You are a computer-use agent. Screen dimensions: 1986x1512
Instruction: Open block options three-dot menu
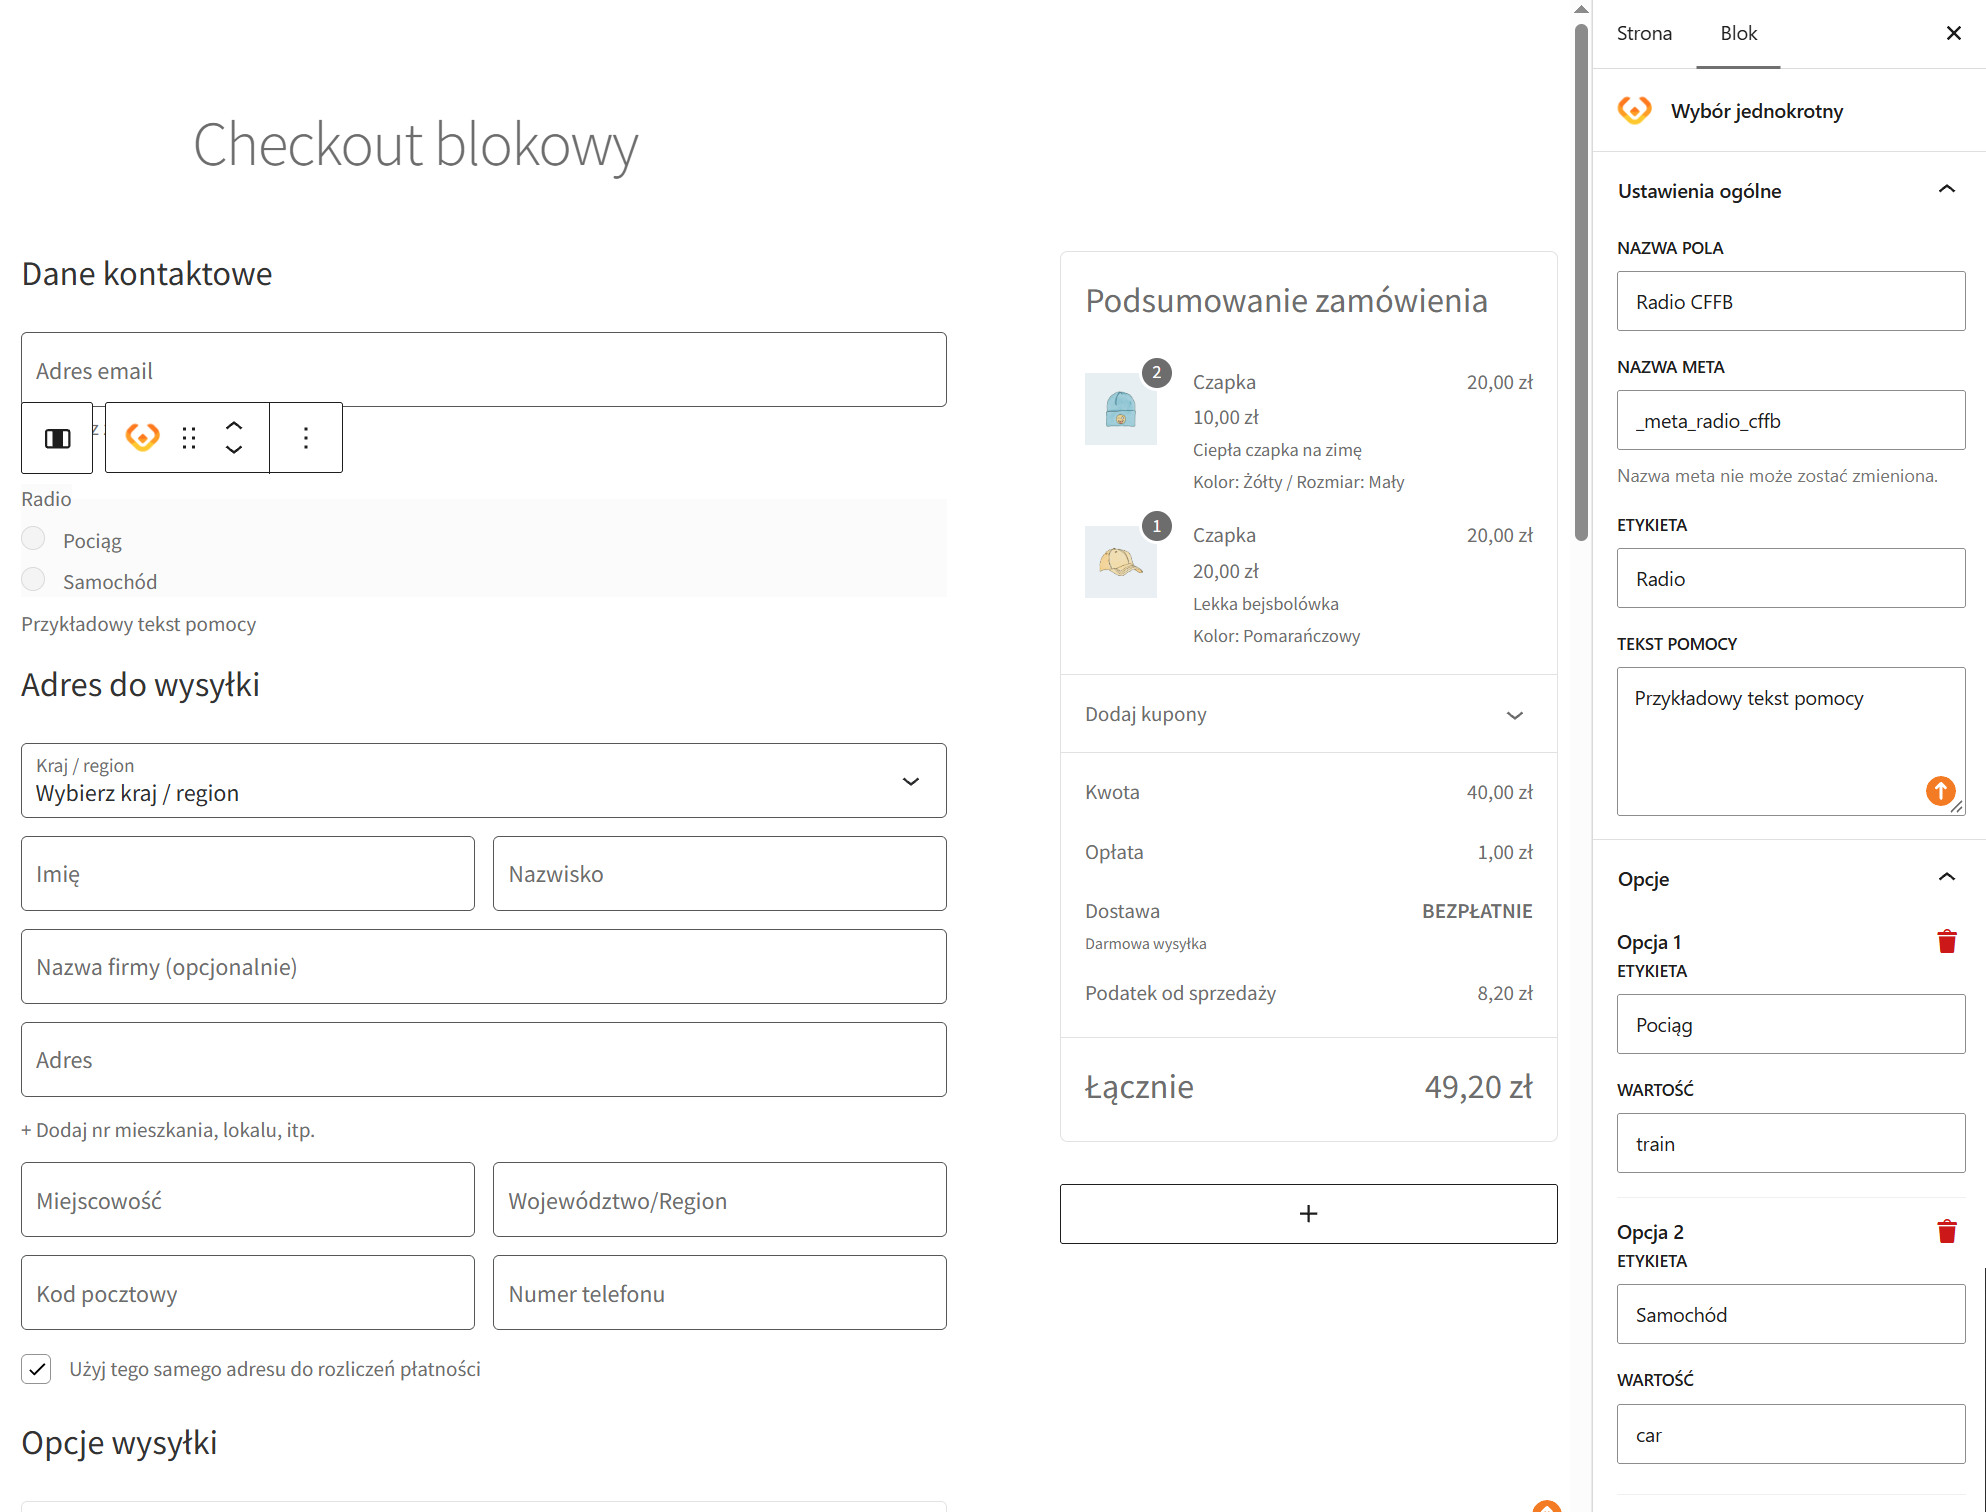coord(306,438)
